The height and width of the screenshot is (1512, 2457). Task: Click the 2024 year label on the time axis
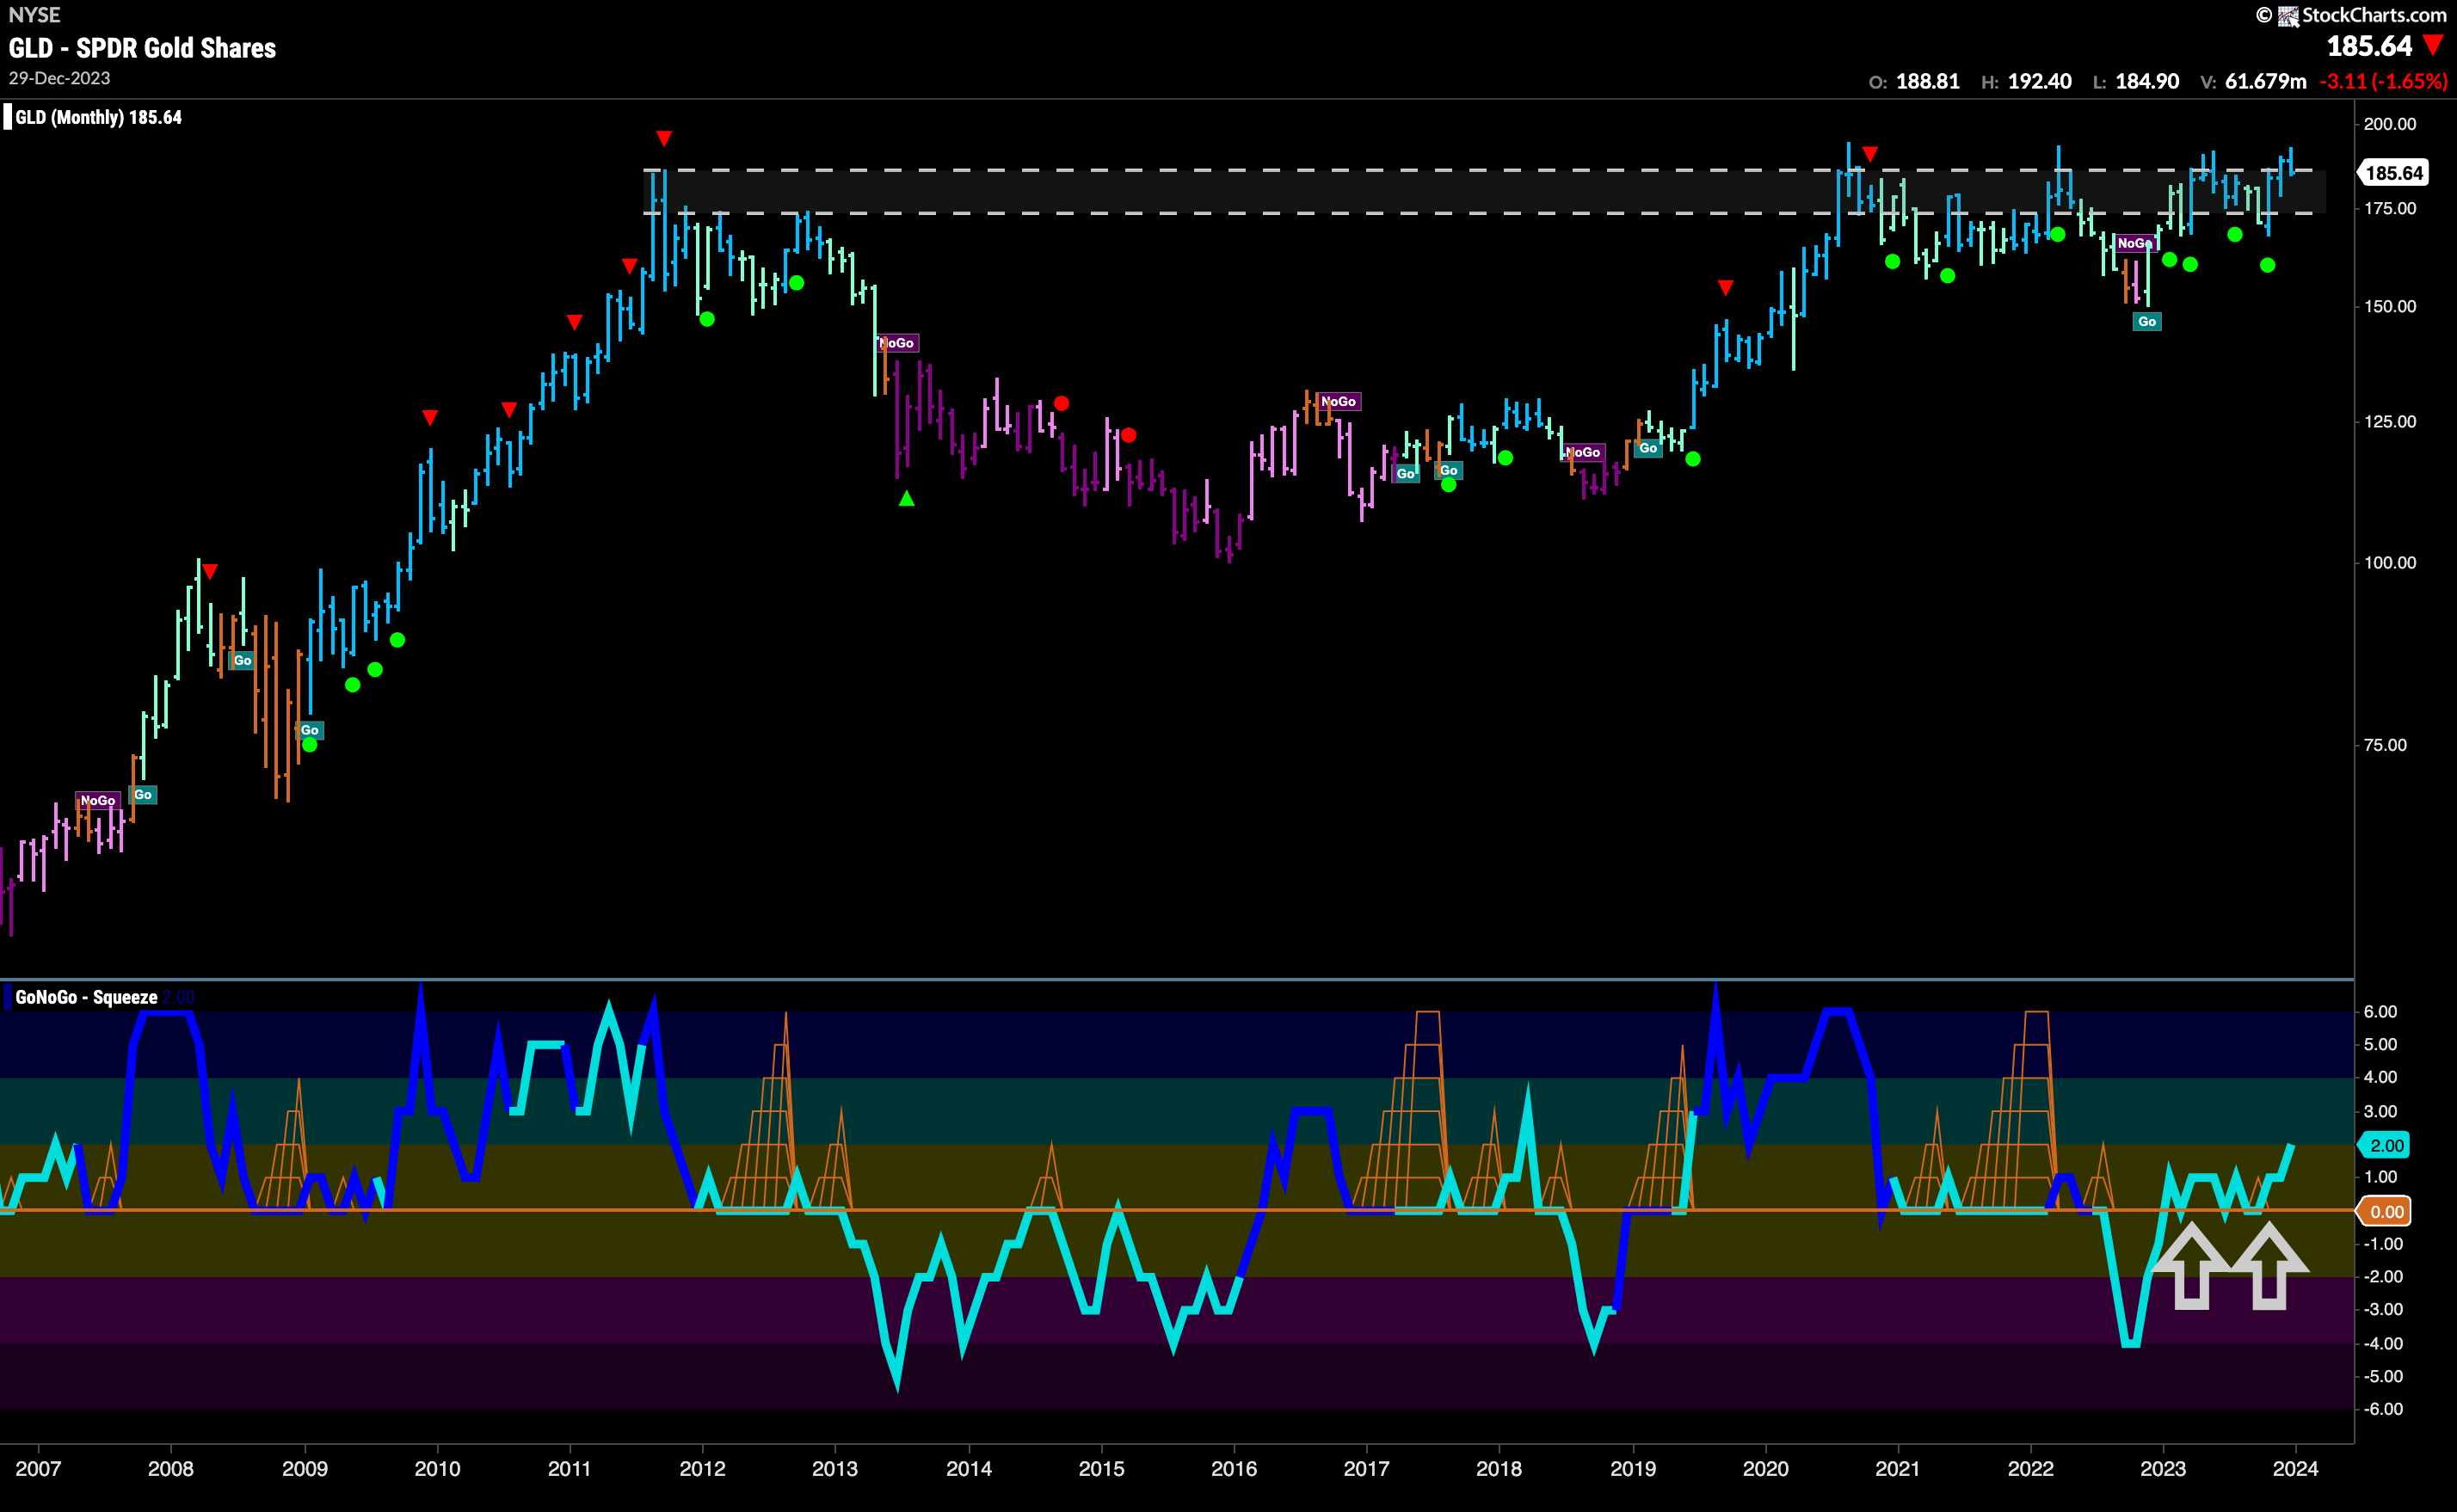tap(2295, 1468)
